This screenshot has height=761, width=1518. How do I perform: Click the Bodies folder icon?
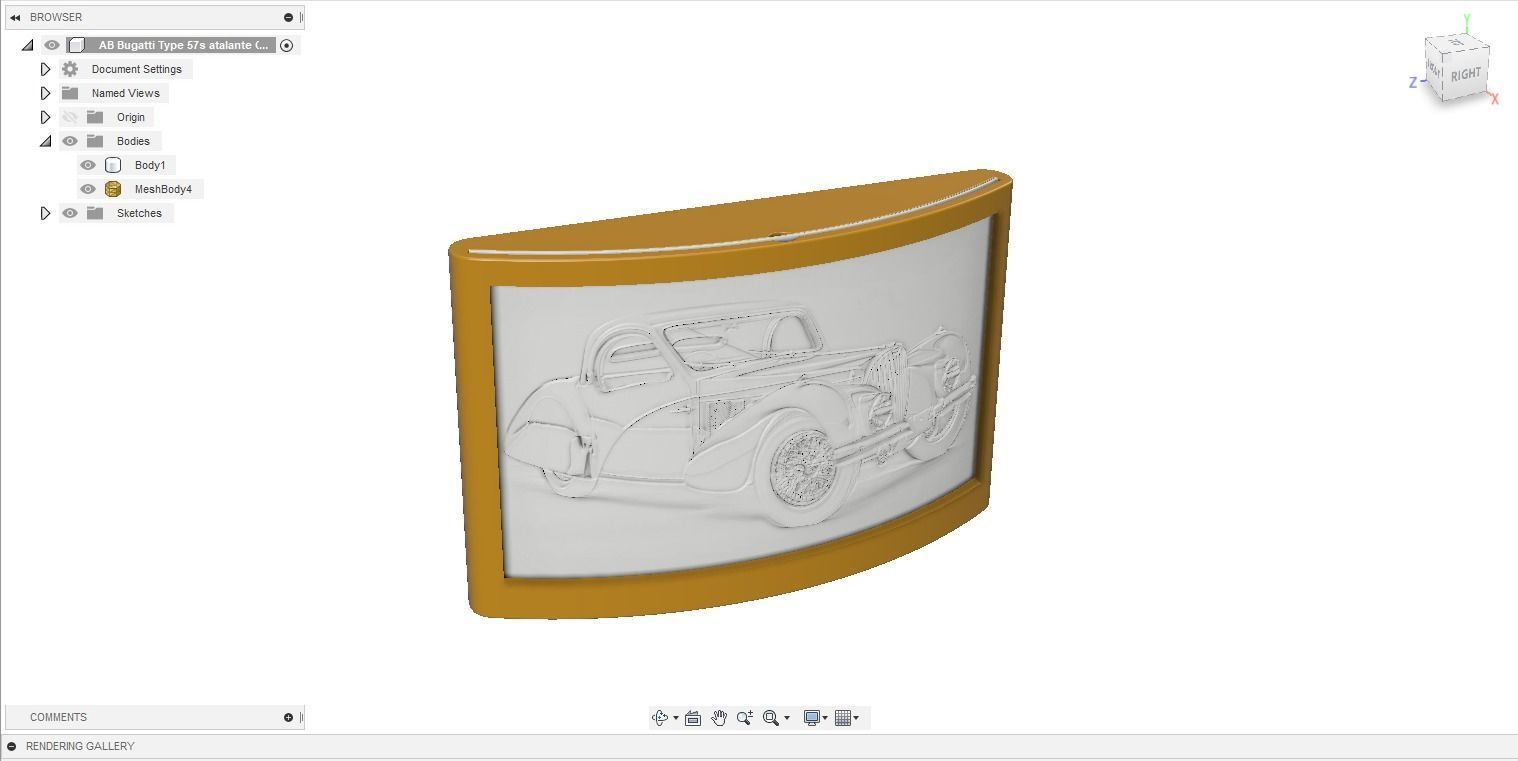tap(95, 141)
